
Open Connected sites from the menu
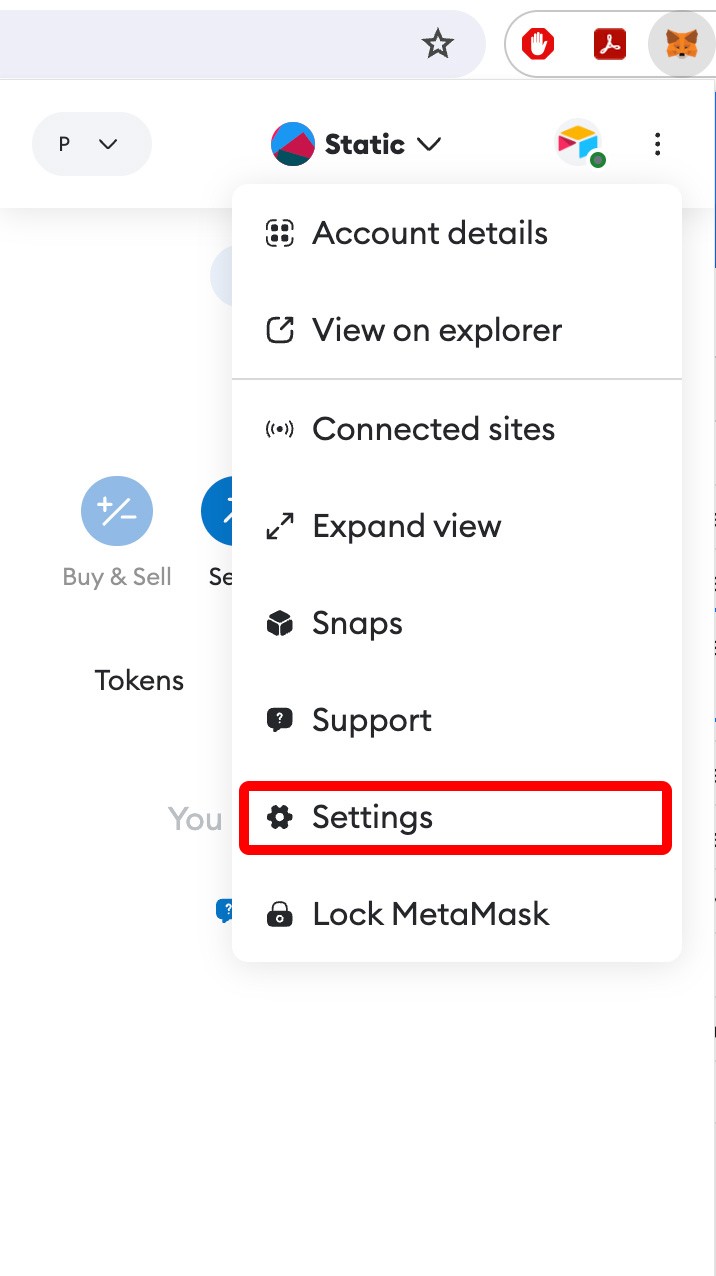[x=433, y=429]
